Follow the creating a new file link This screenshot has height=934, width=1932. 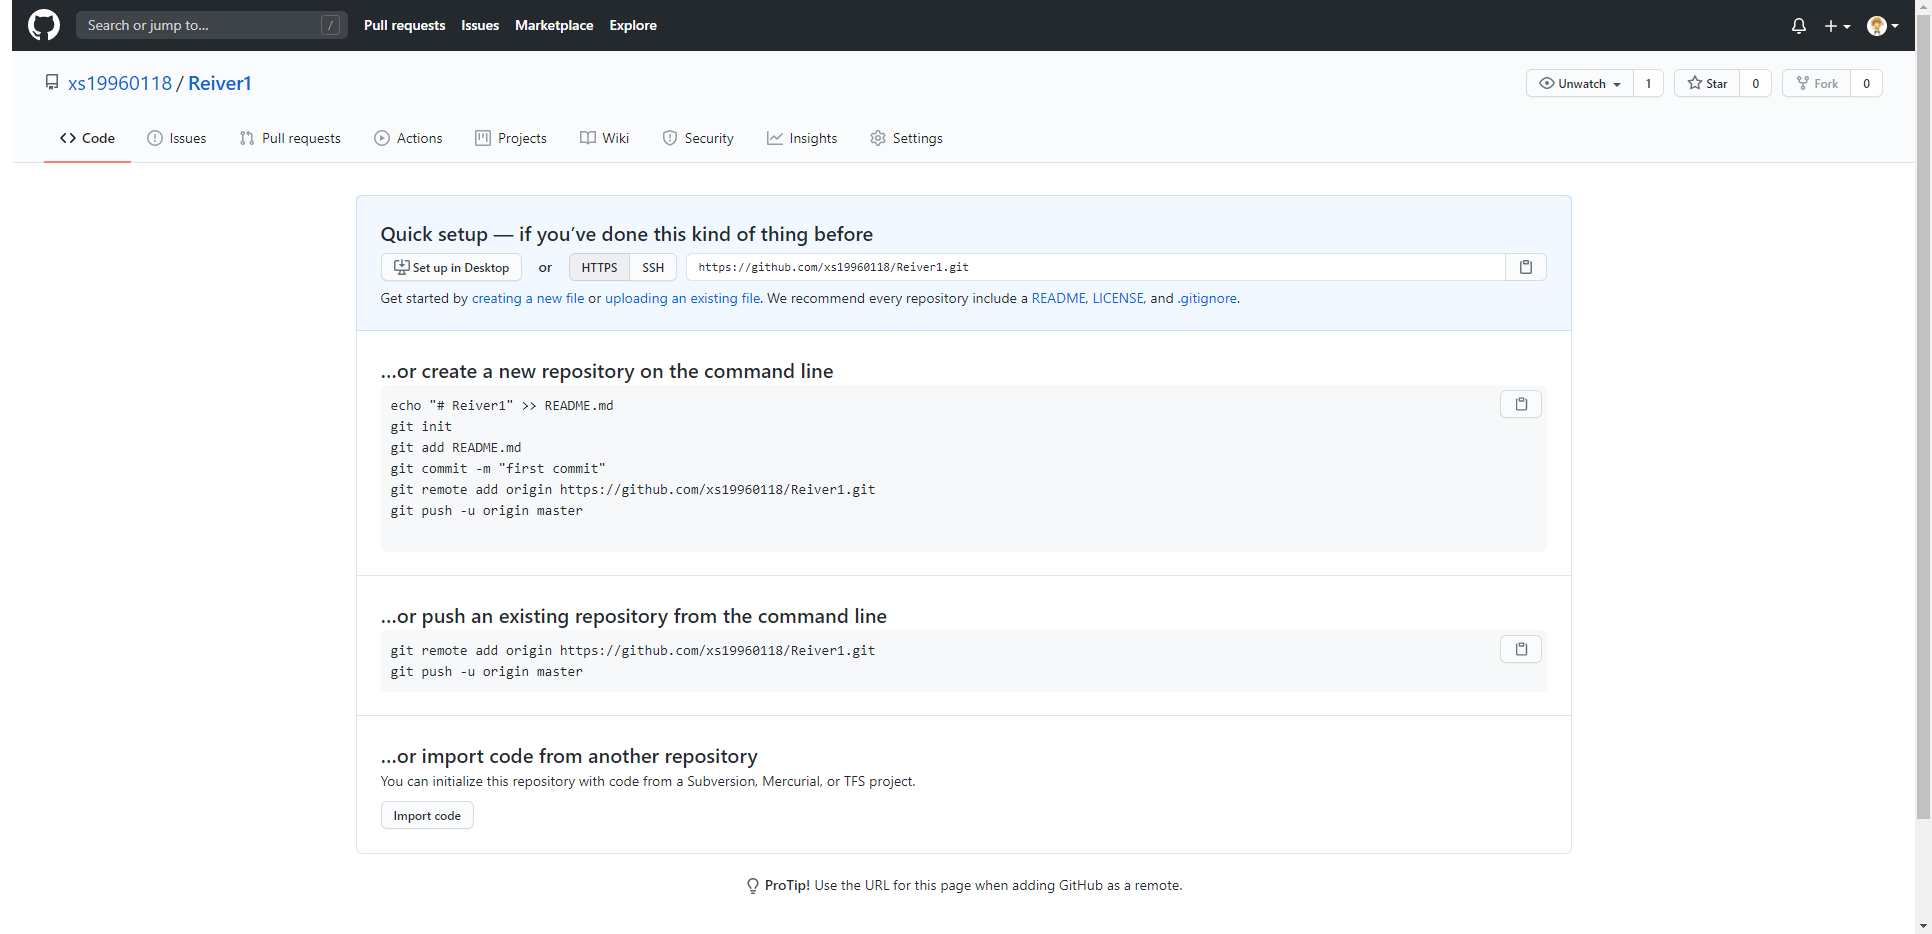pyautogui.click(x=528, y=298)
